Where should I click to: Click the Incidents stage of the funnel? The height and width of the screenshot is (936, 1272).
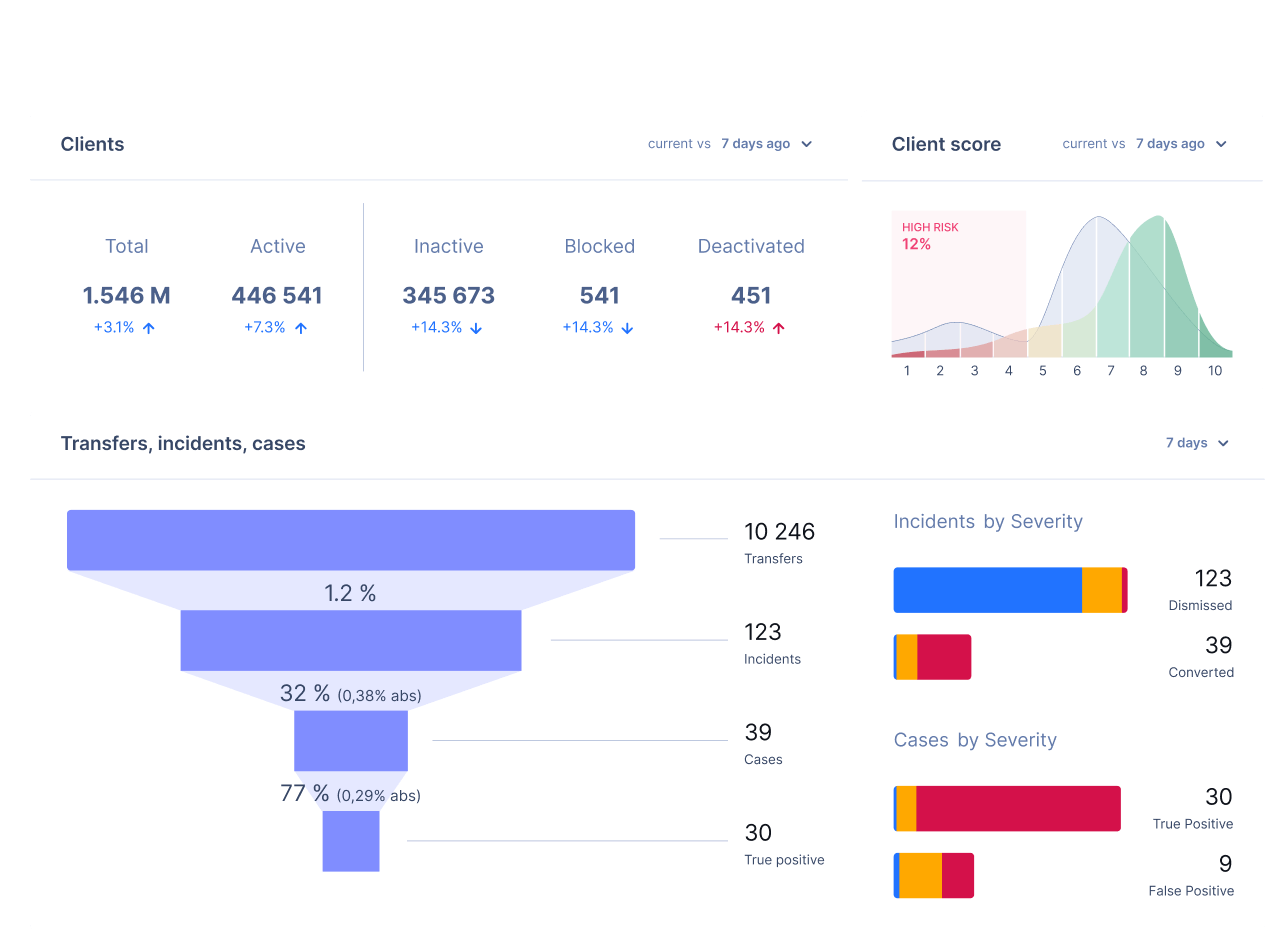[351, 640]
